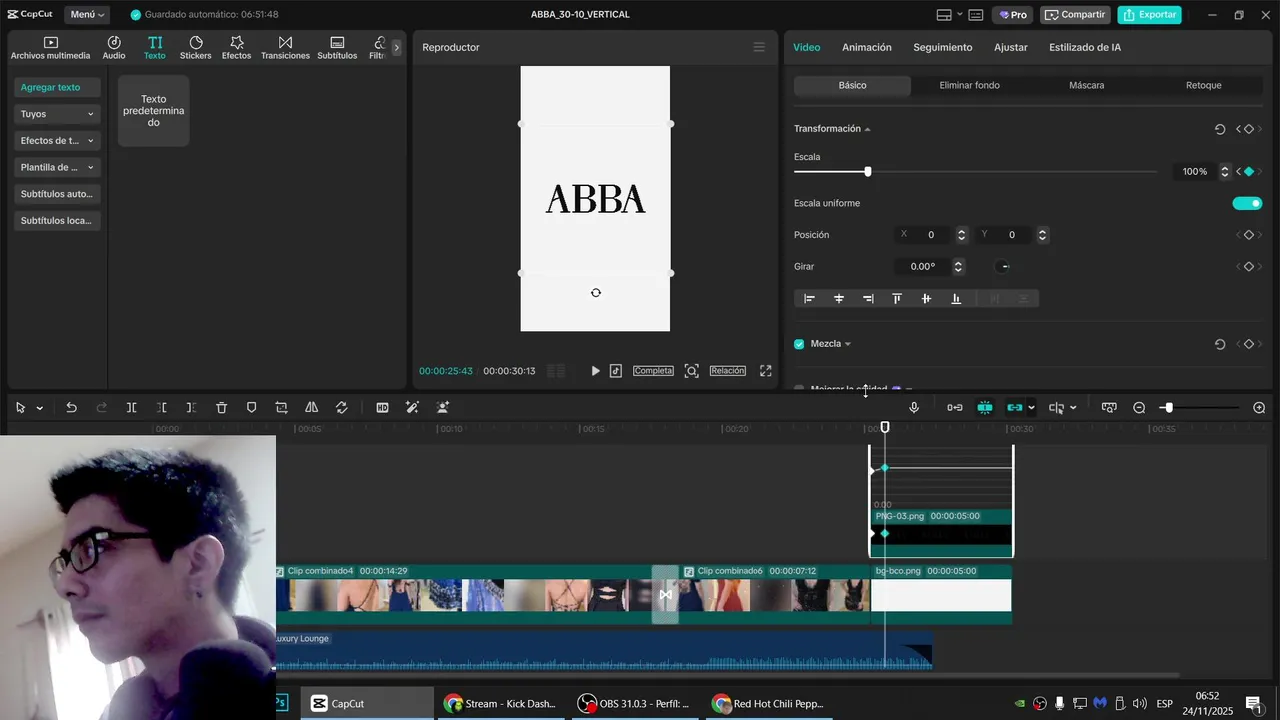Adjust the Escala slider handle
Viewport: 1280px width, 720px height.
pyautogui.click(x=868, y=172)
